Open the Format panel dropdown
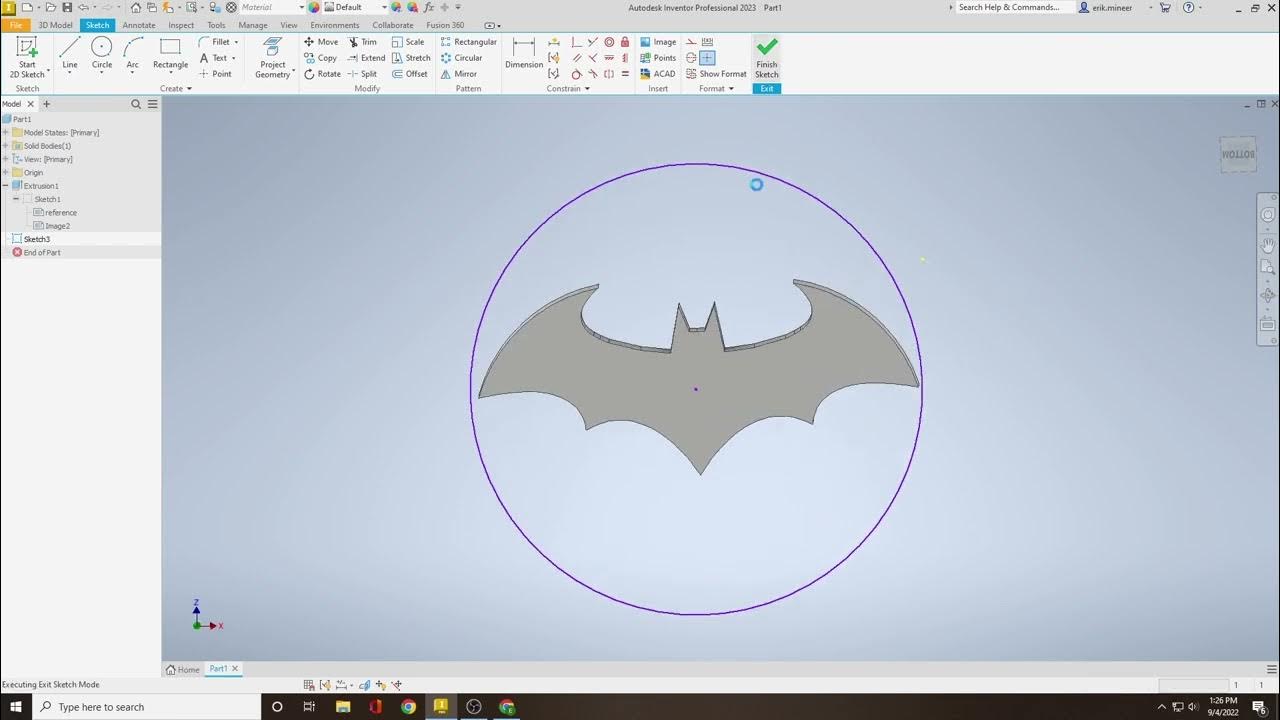This screenshot has height=720, width=1280. tap(716, 89)
